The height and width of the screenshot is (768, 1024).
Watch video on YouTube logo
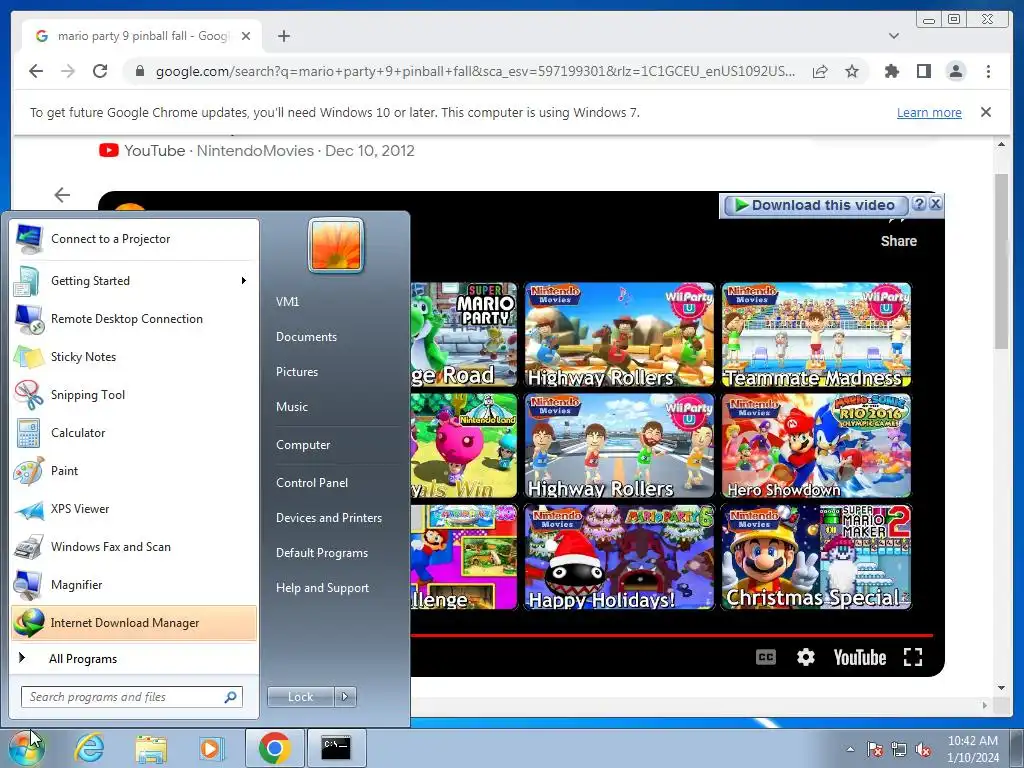click(x=859, y=658)
